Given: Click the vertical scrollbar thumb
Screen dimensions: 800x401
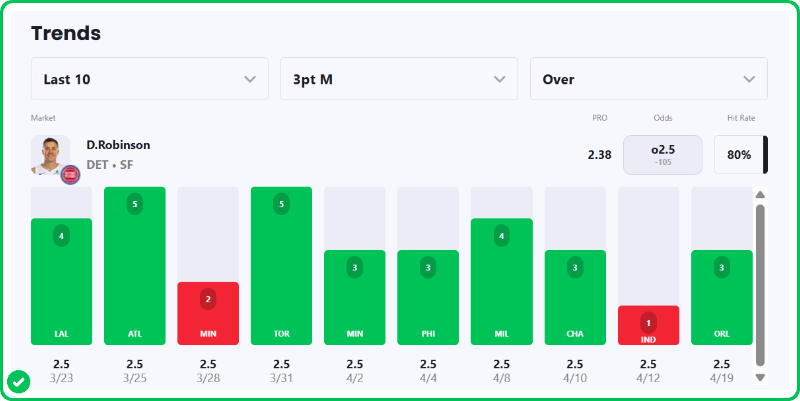Looking at the screenshot, I should coord(760,285).
